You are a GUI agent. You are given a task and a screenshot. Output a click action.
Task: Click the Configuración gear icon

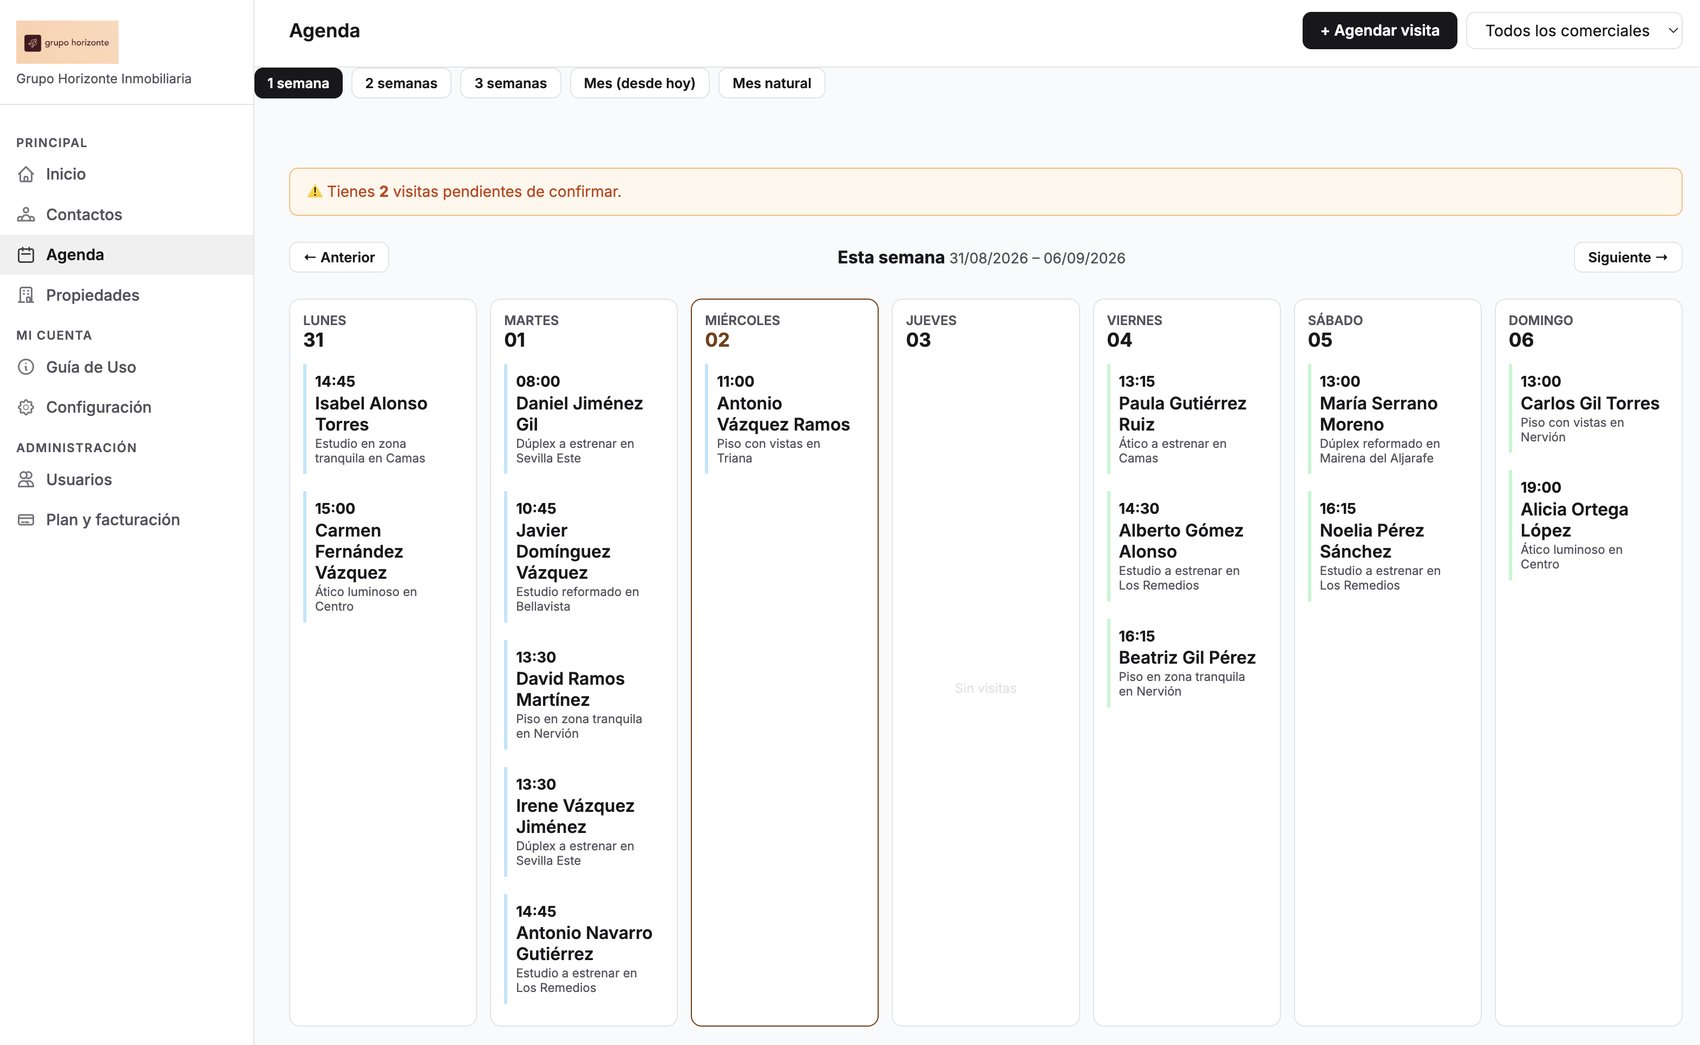(x=26, y=407)
